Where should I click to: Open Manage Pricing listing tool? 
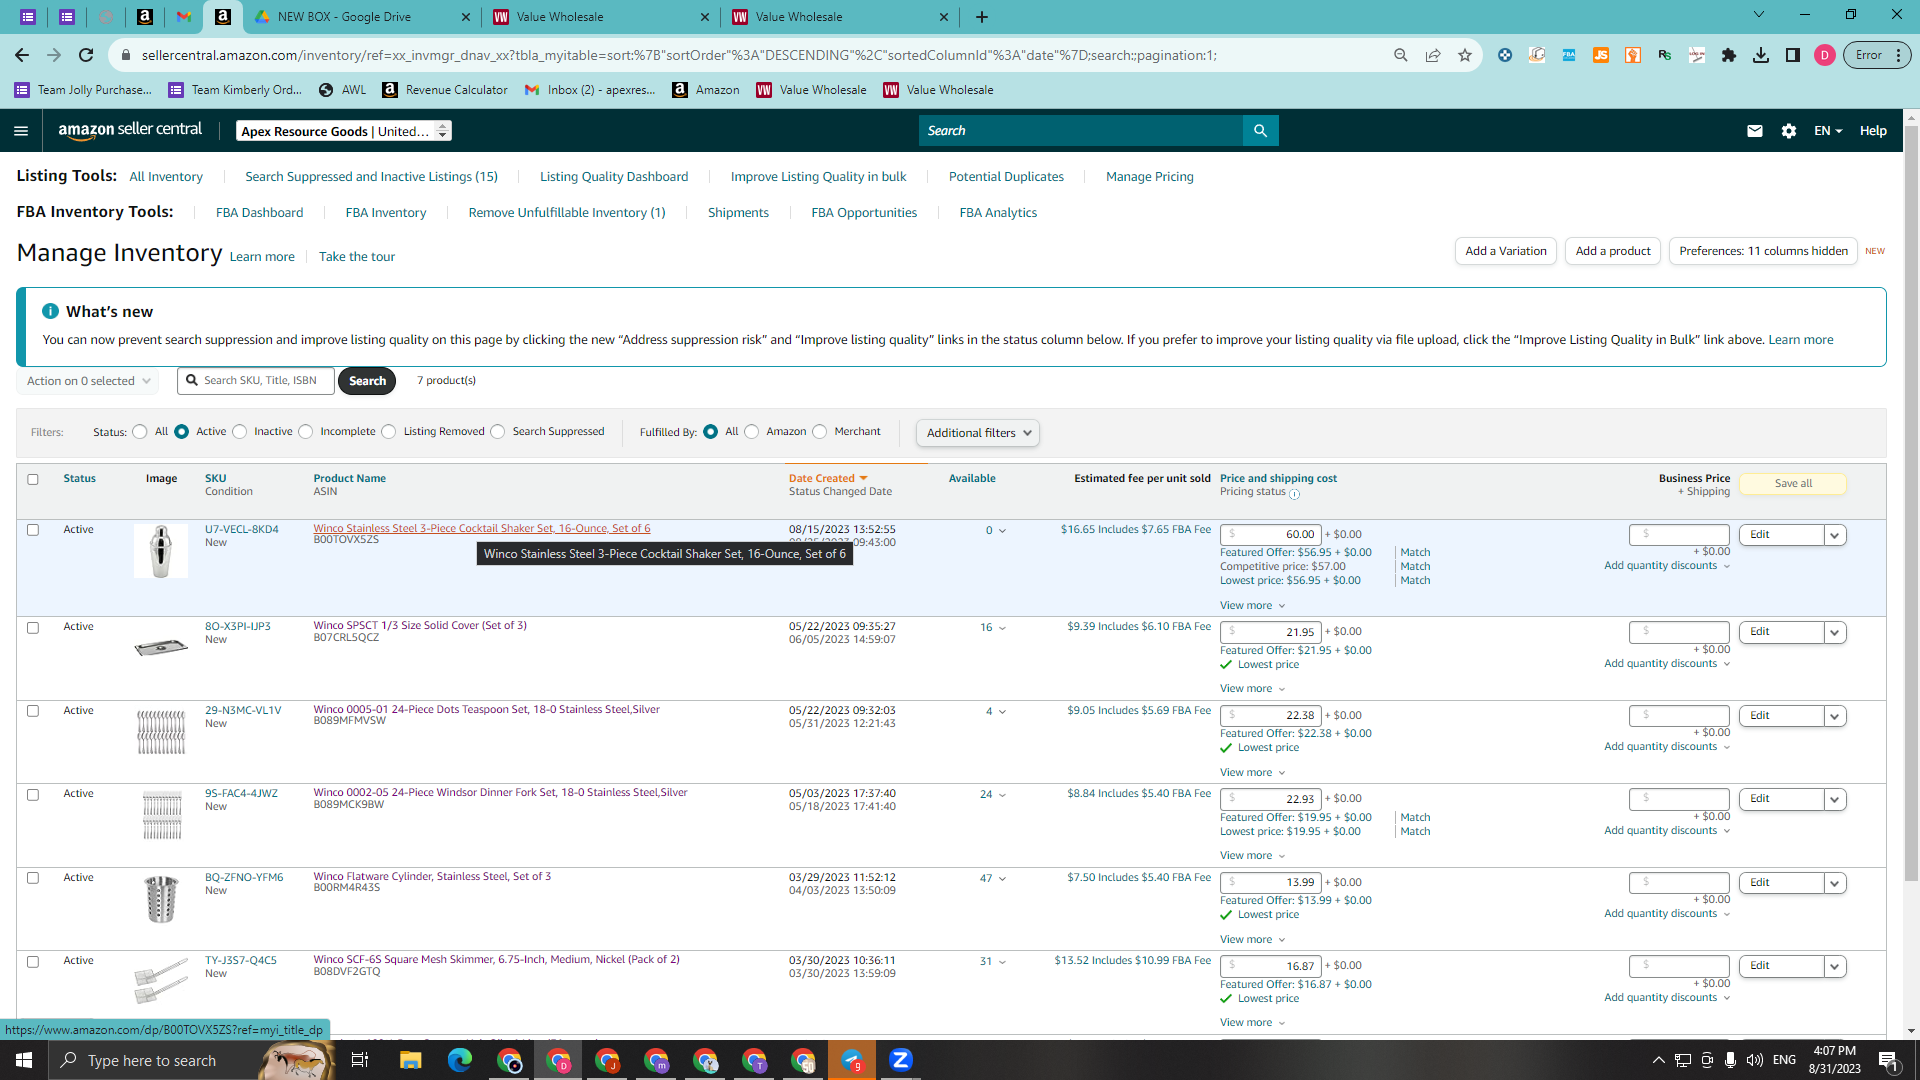click(x=1150, y=177)
